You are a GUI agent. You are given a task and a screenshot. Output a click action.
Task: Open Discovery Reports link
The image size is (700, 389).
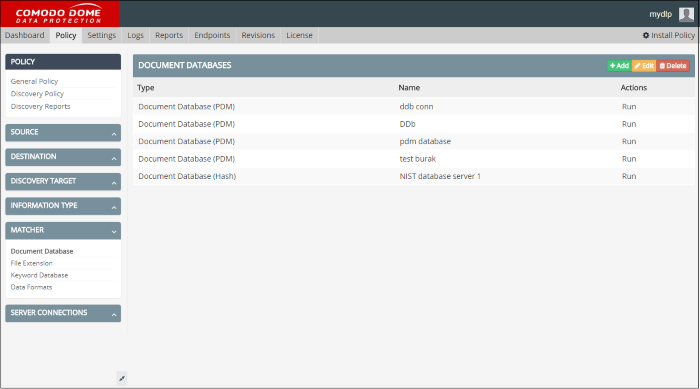(x=40, y=106)
